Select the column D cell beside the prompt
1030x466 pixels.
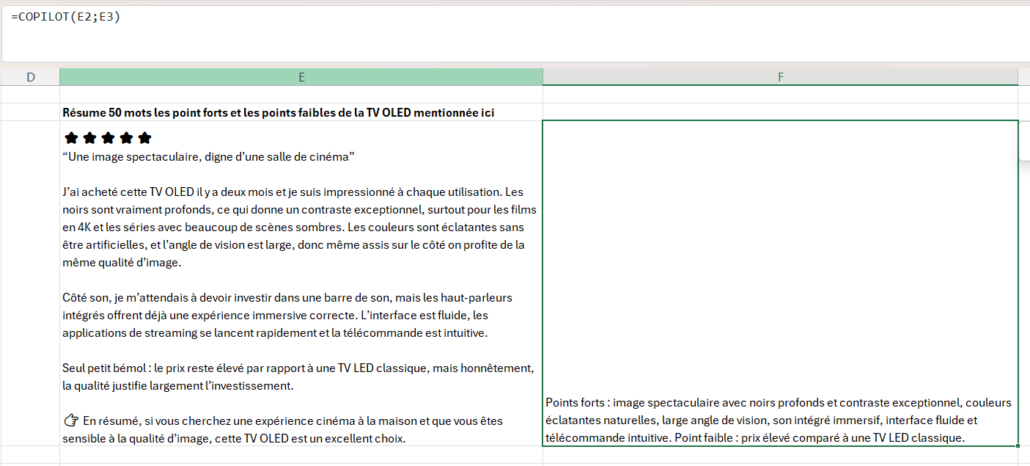point(30,112)
